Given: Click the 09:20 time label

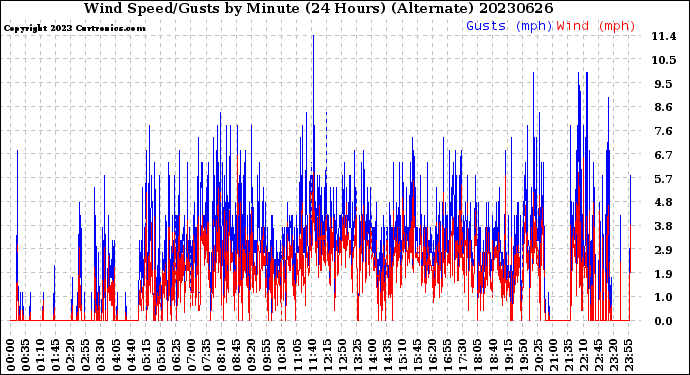Looking at the screenshot, I should (x=251, y=355).
